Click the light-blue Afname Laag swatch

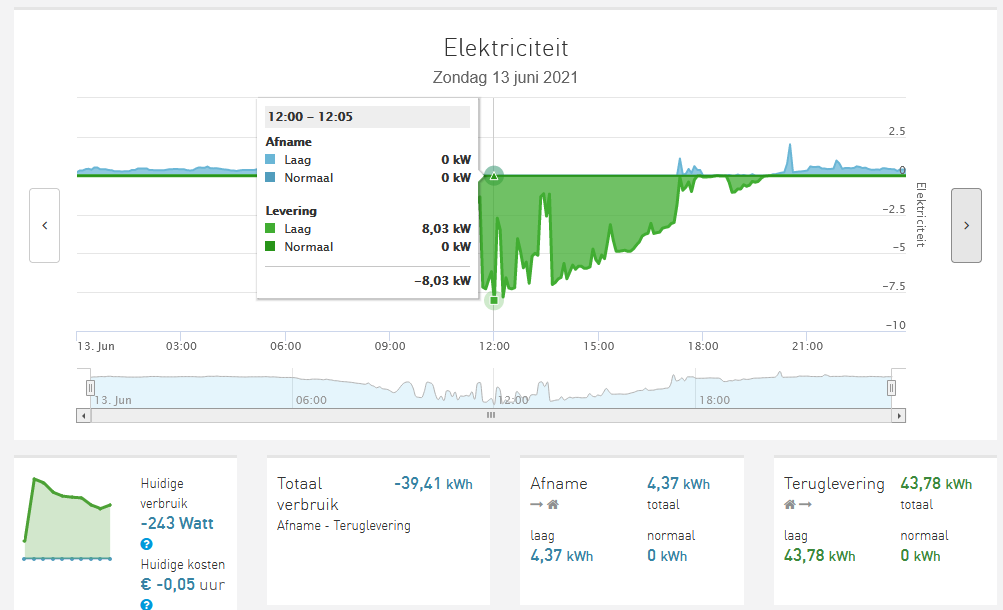(271, 160)
